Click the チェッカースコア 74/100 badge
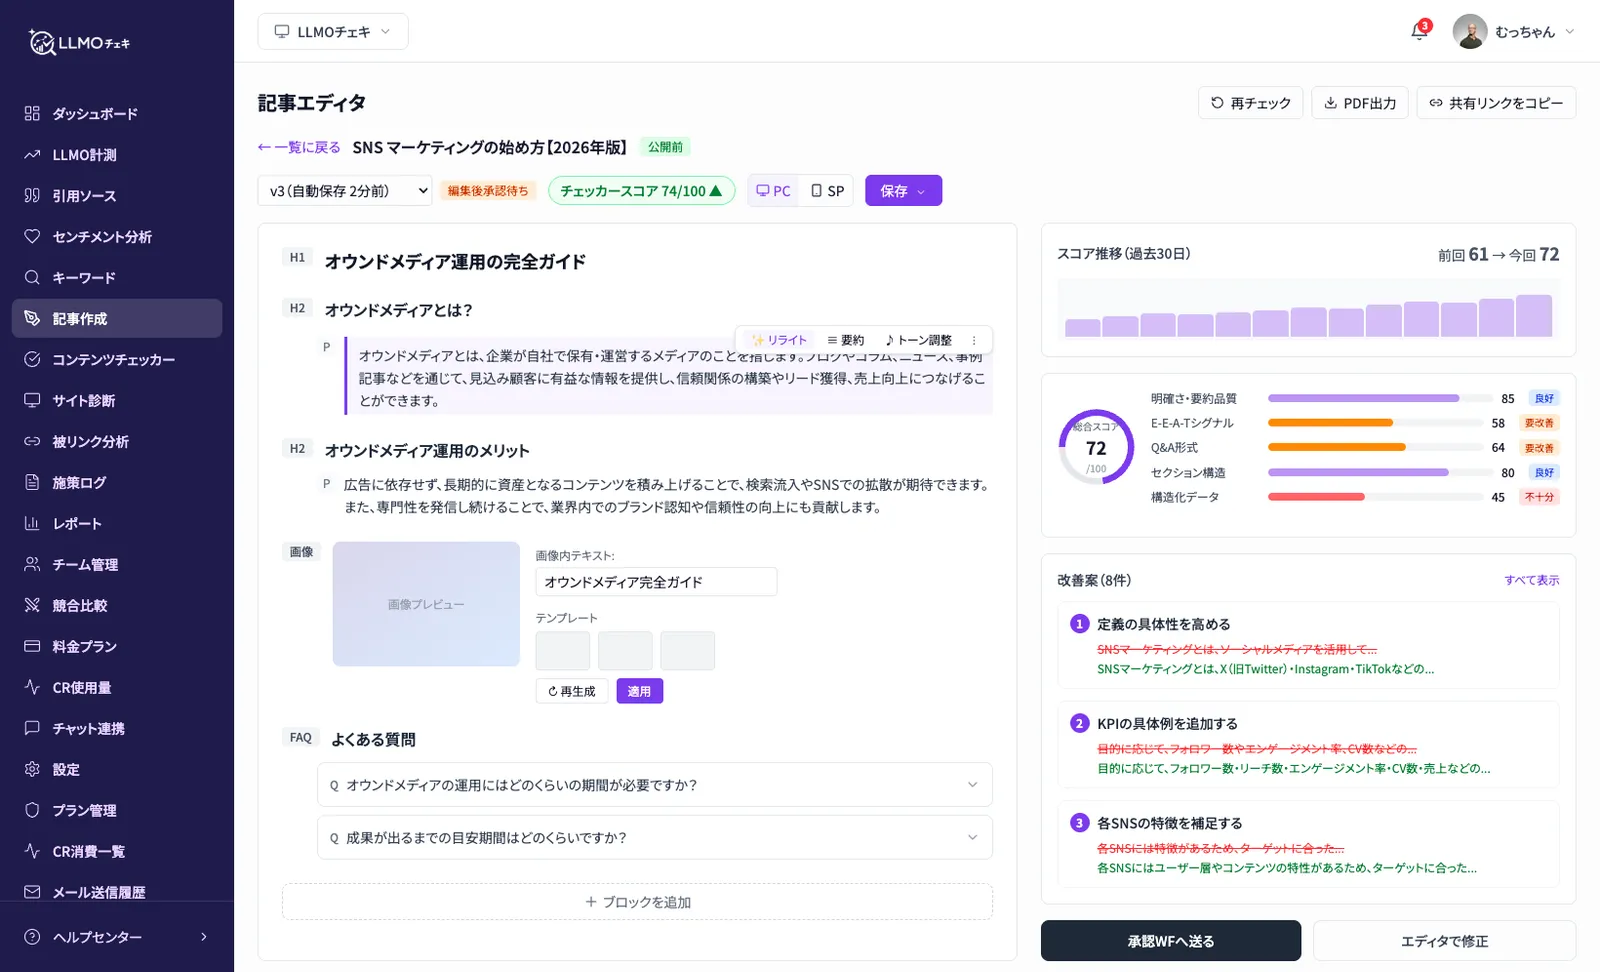Image resolution: width=1600 pixels, height=972 pixels. (x=641, y=191)
